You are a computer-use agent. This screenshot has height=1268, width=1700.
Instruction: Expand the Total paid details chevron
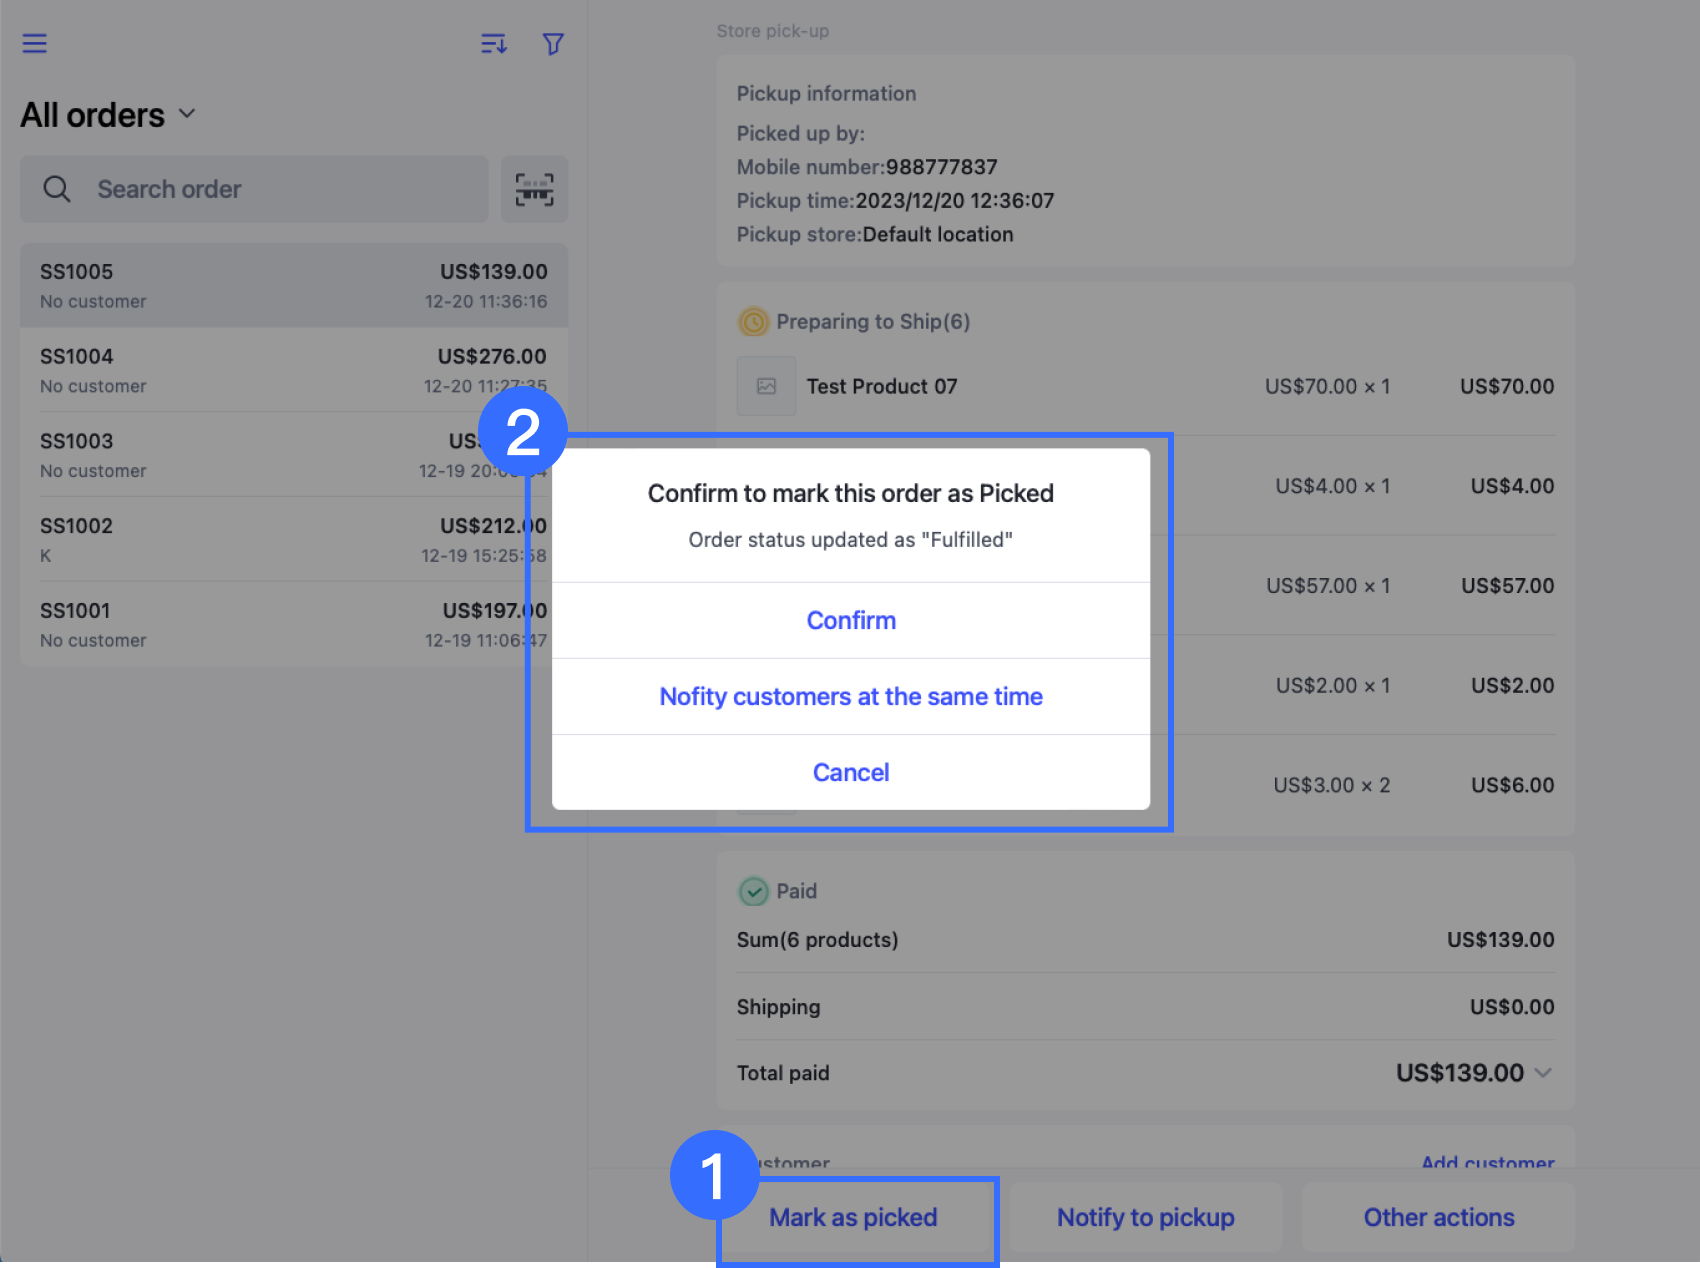1543,1073
